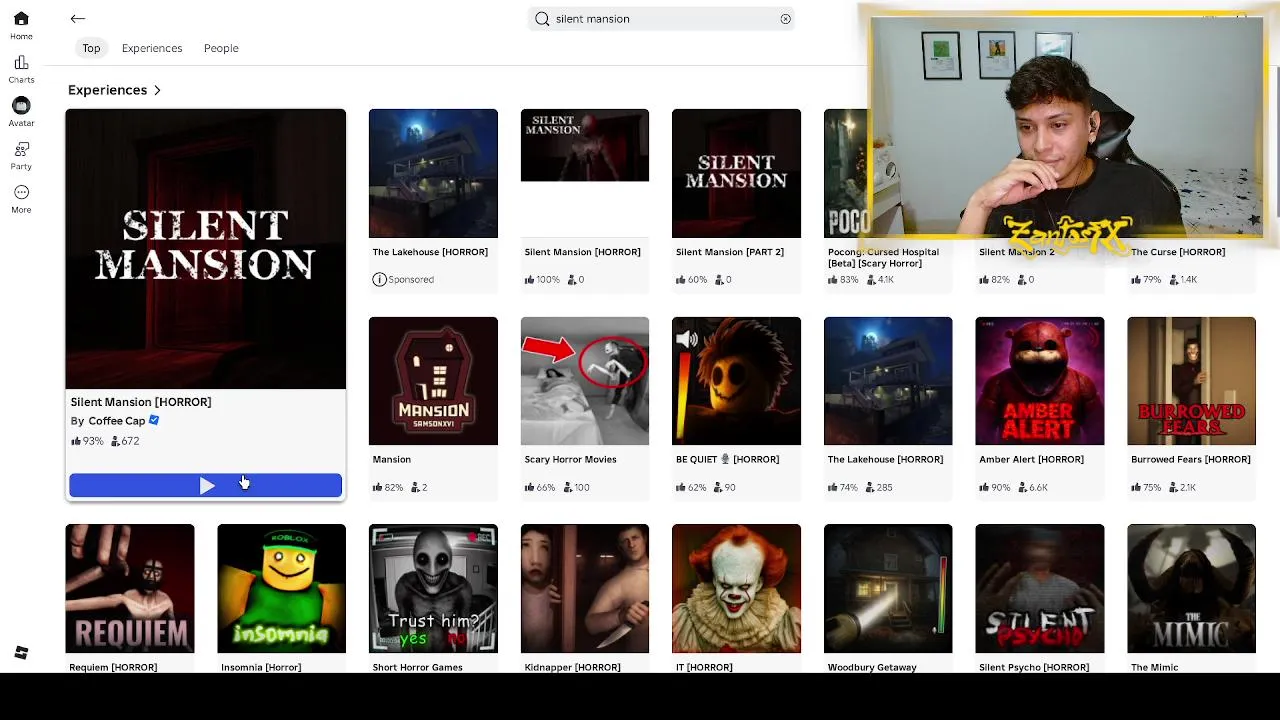Image resolution: width=1280 pixels, height=720 pixels.
Task: Open Short Horror Games thumbnail
Action: coord(433,588)
